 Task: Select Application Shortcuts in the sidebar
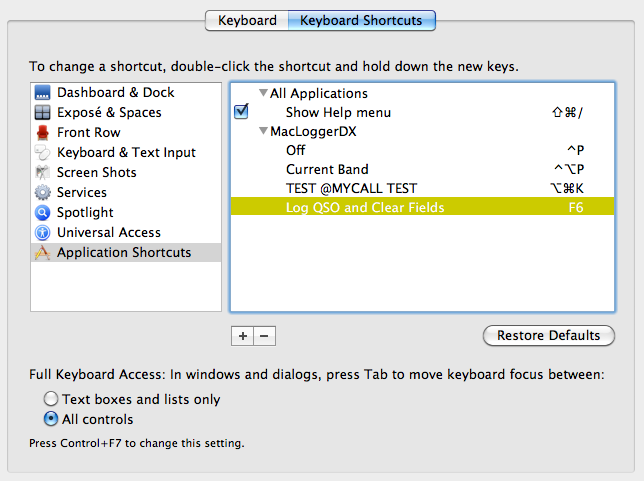click(x=123, y=253)
